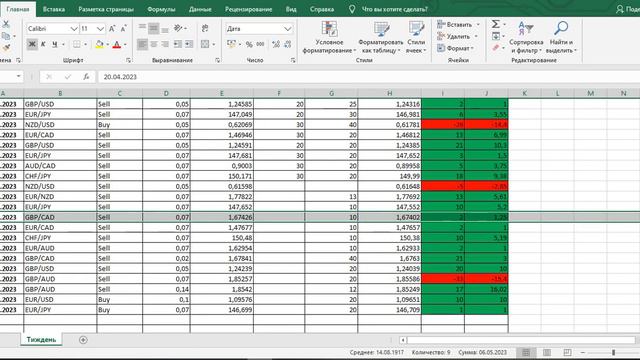Toggle bold Ж formatting
640x360 pixels.
32,44
